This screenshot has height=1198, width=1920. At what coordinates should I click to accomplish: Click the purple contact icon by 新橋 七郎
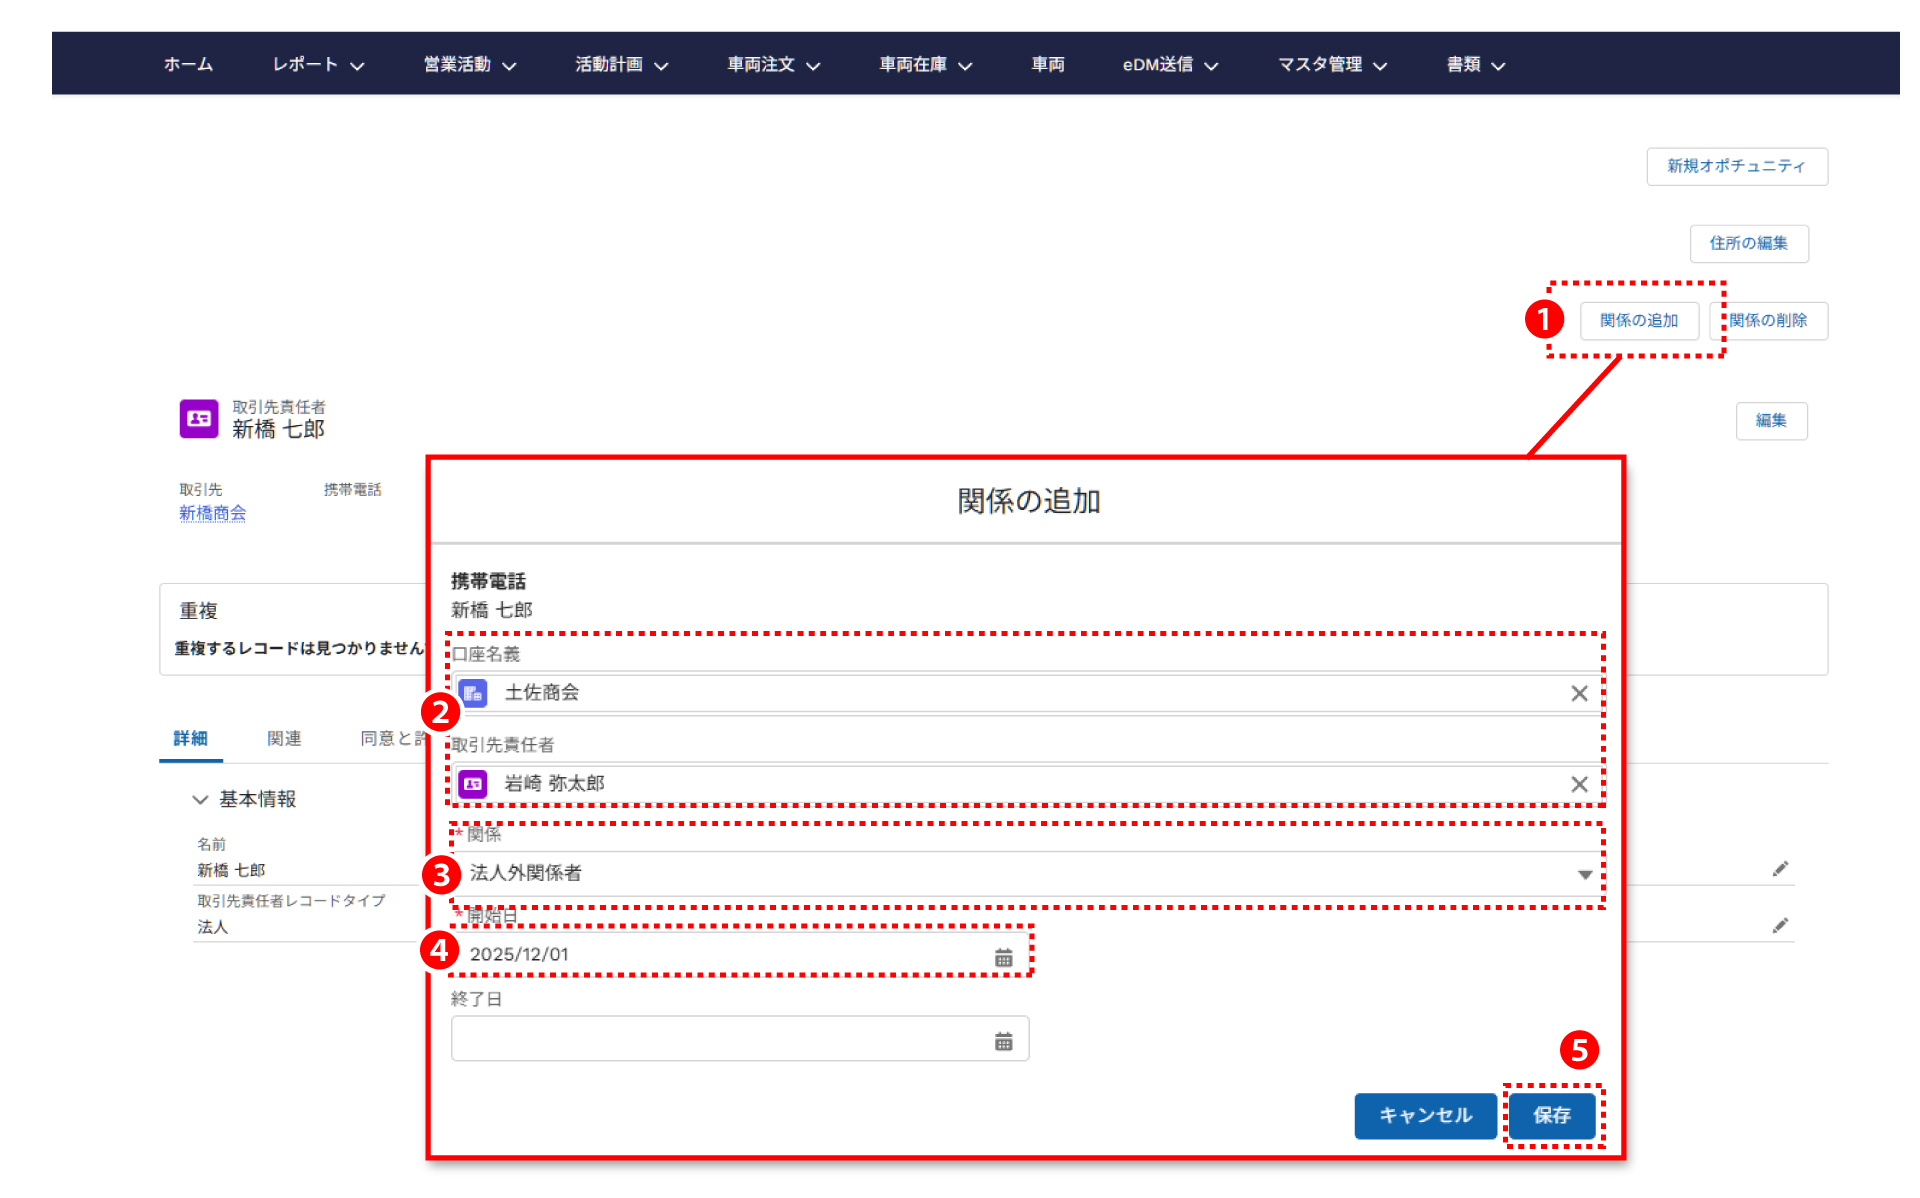click(198, 419)
